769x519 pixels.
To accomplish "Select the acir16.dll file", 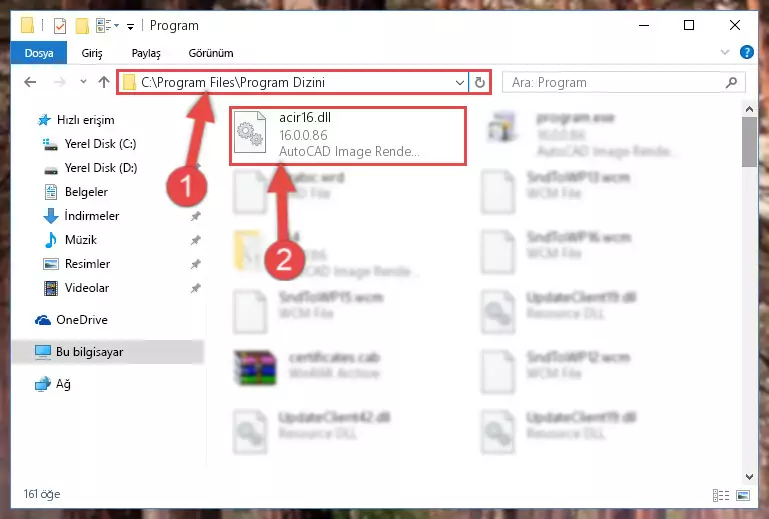I will (348, 135).
